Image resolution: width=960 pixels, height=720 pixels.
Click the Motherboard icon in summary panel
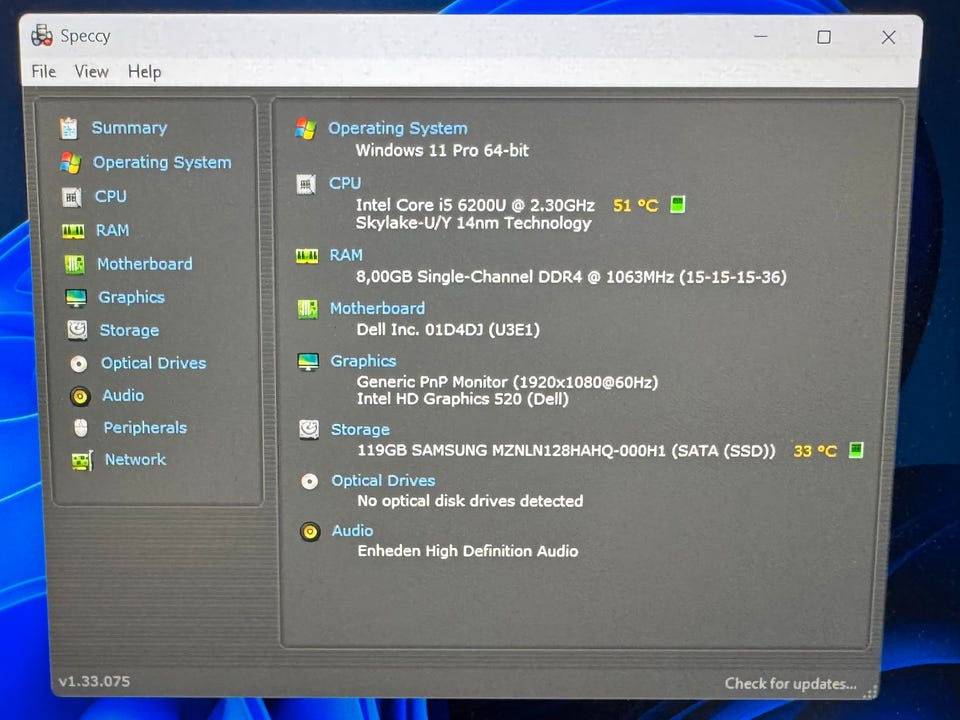[x=307, y=309]
